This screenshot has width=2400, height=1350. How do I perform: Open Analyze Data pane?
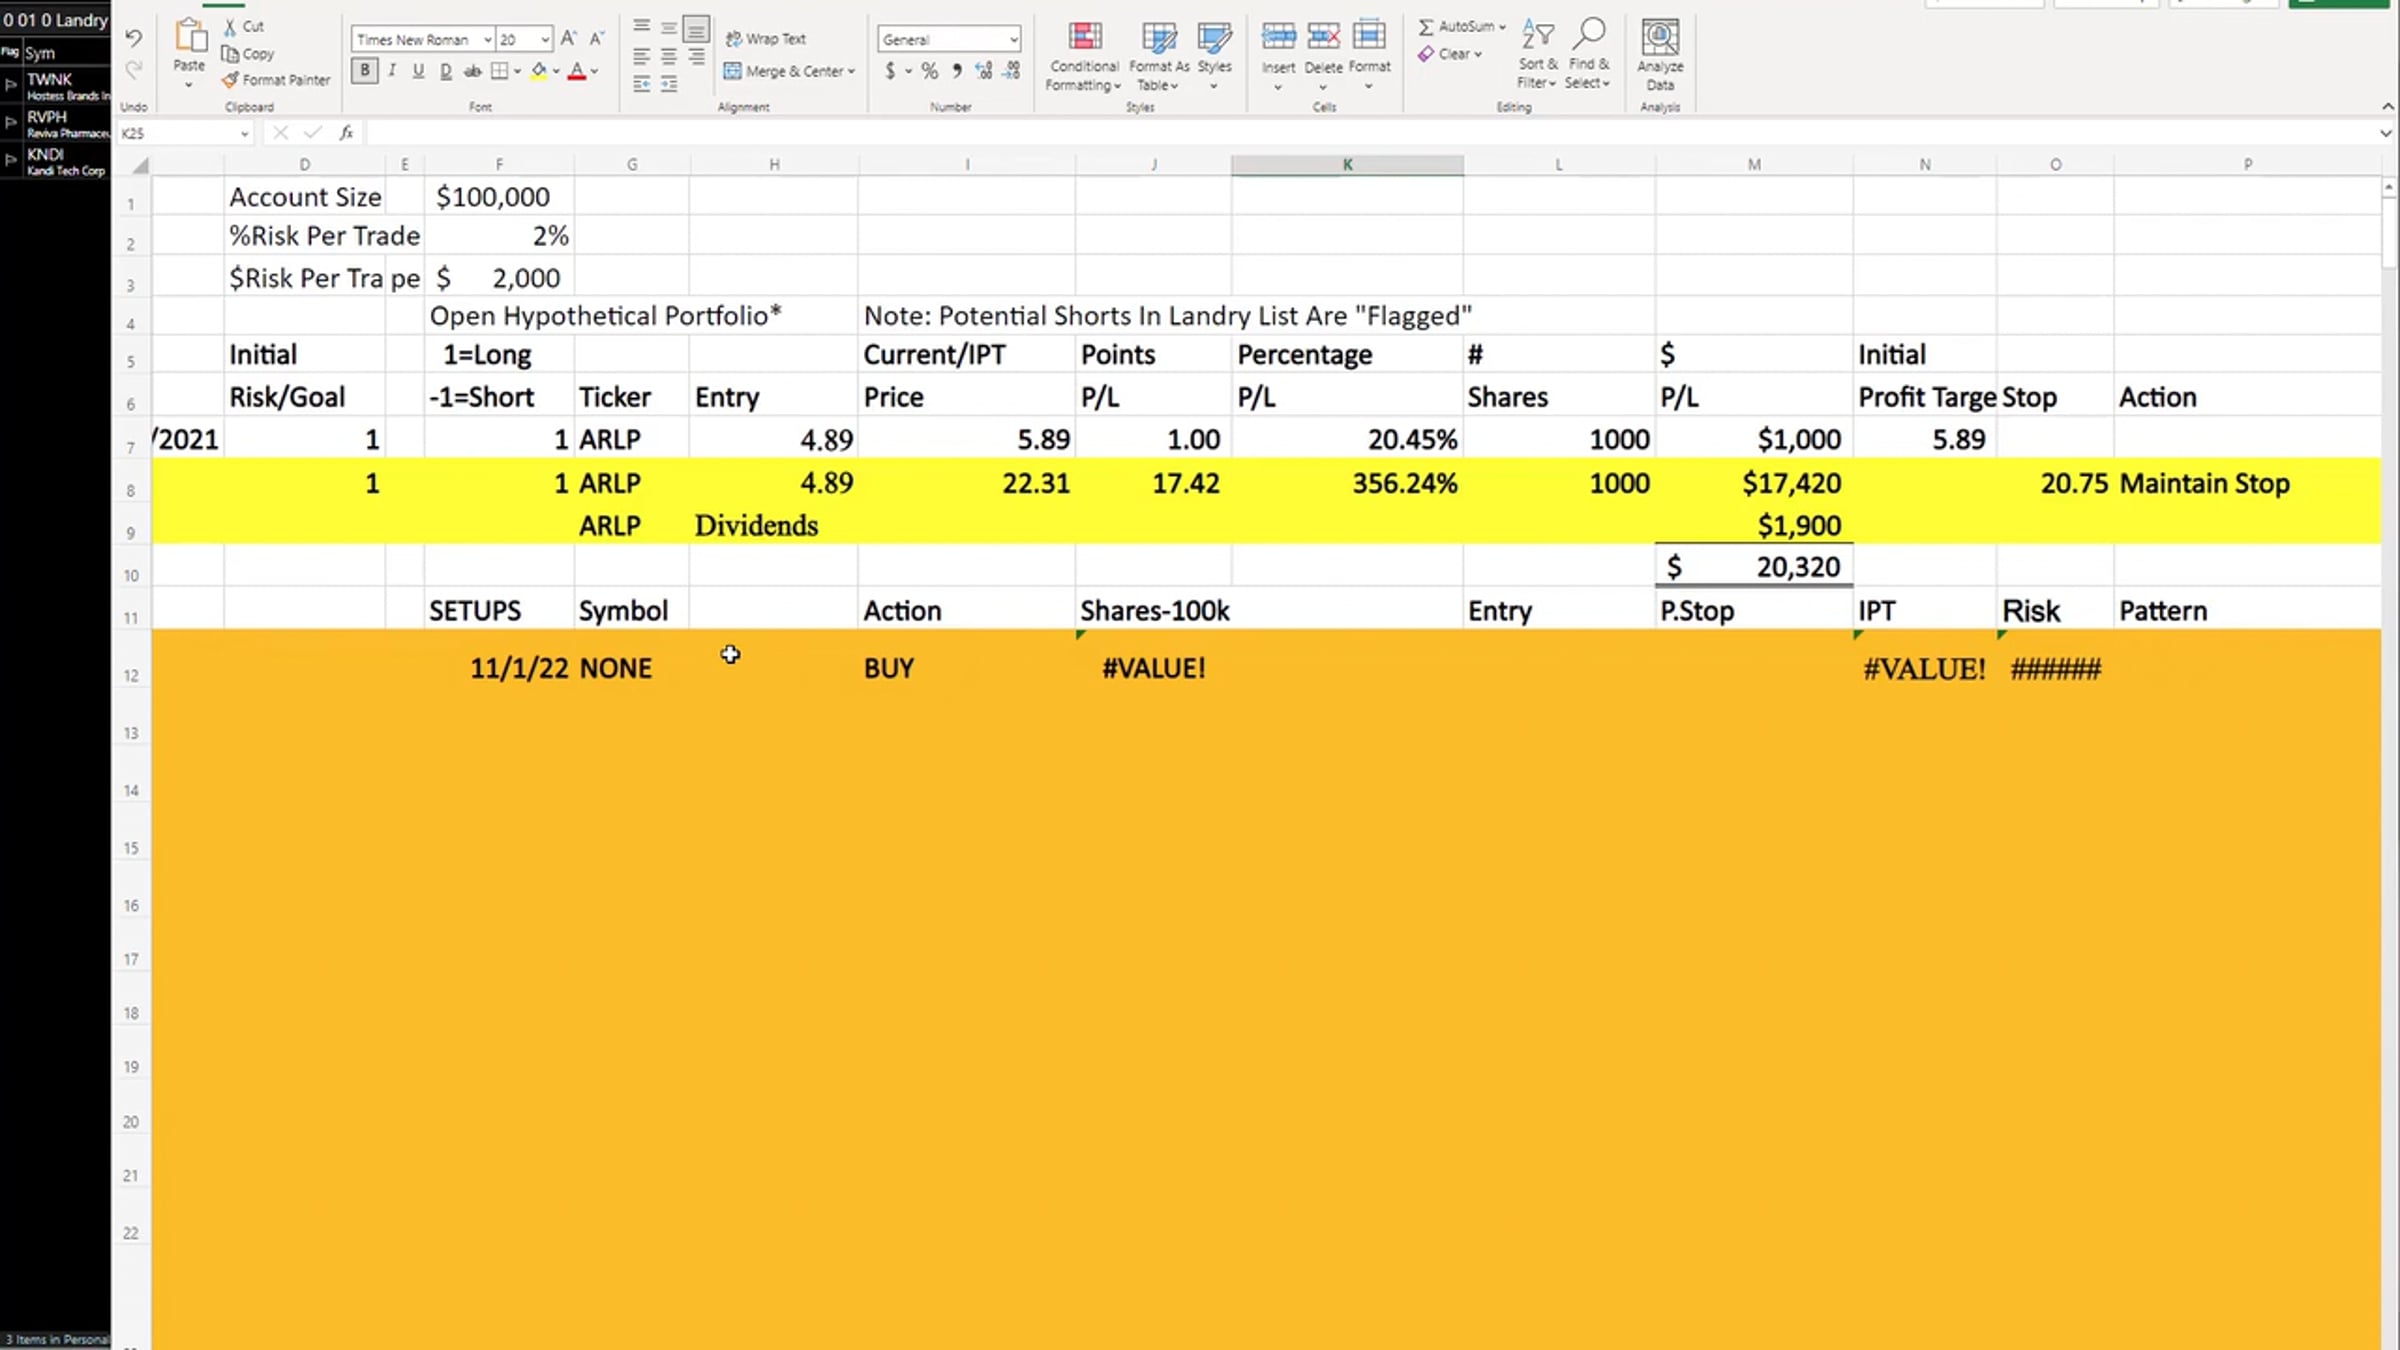click(x=1660, y=55)
